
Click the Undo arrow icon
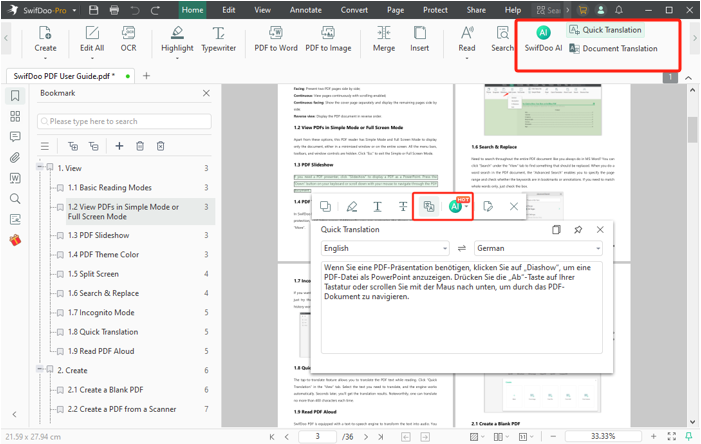[135, 10]
